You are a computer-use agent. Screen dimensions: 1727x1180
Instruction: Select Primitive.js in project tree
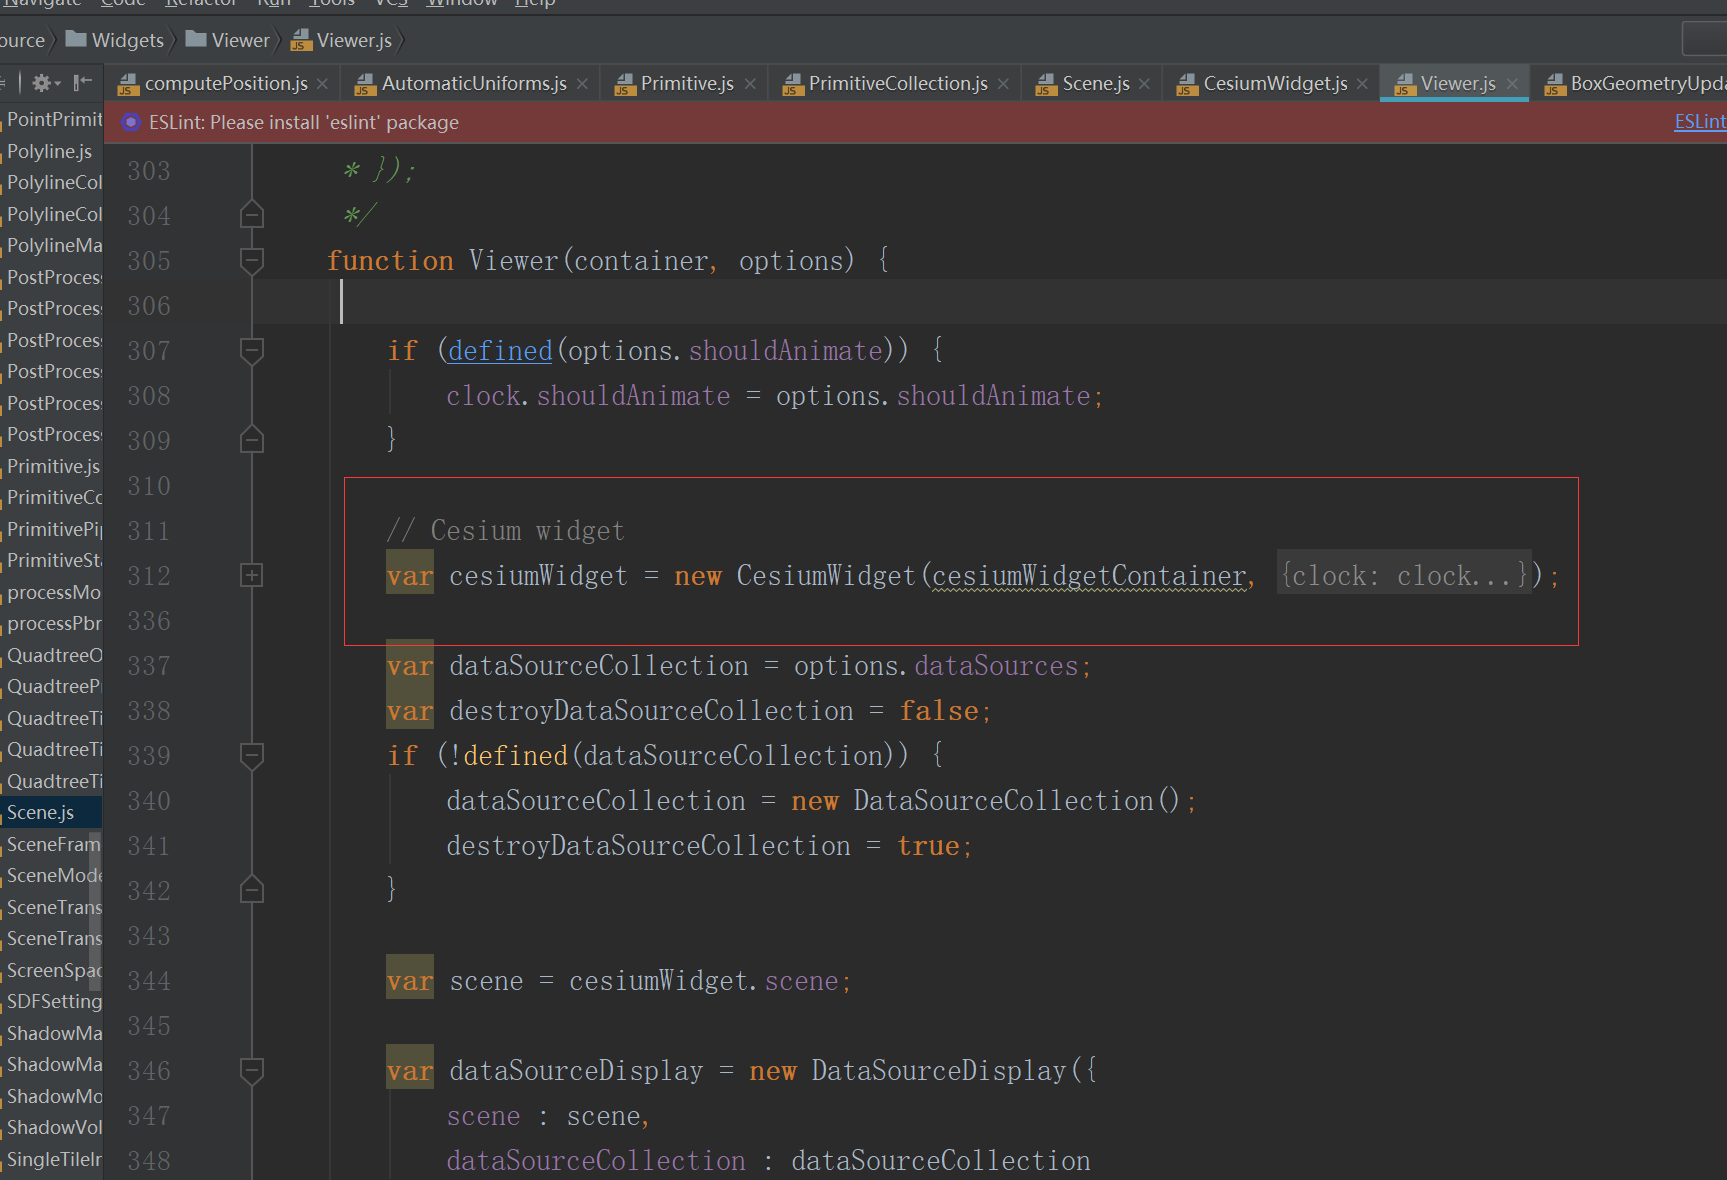[x=51, y=466]
